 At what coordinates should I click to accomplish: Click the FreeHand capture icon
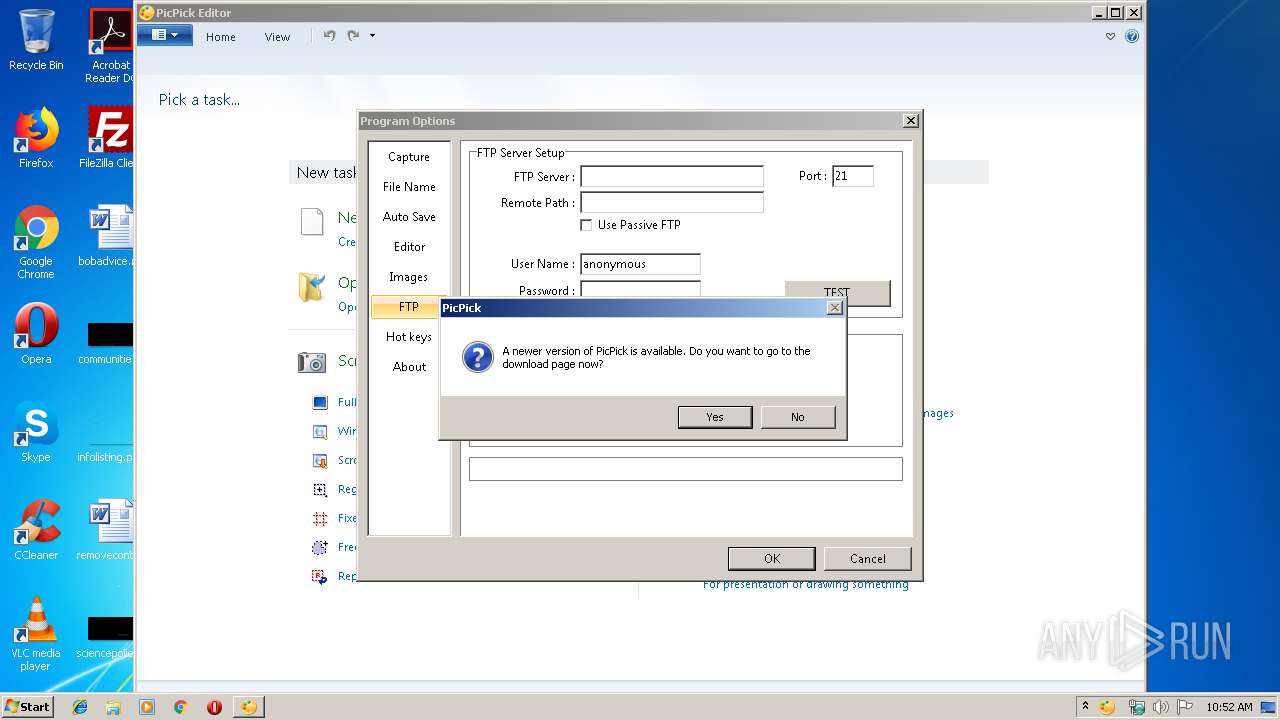(x=320, y=548)
